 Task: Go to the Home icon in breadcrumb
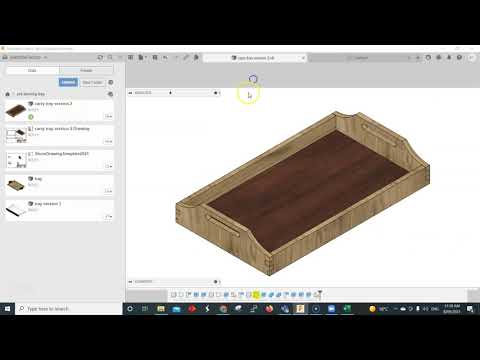7,94
